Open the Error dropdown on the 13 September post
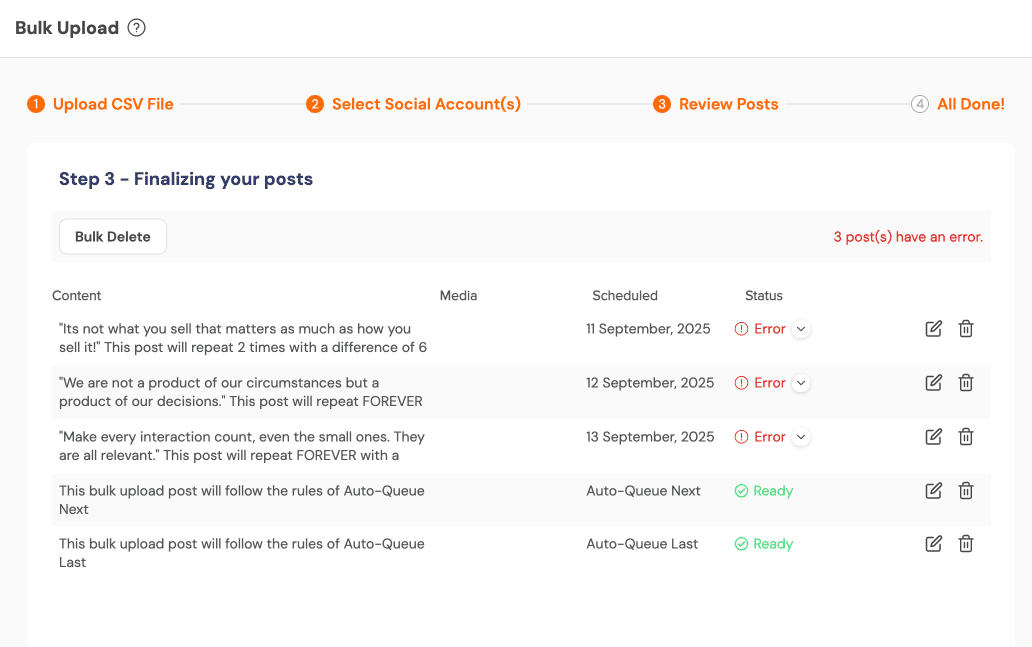This screenshot has height=647, width=1032. 800,436
